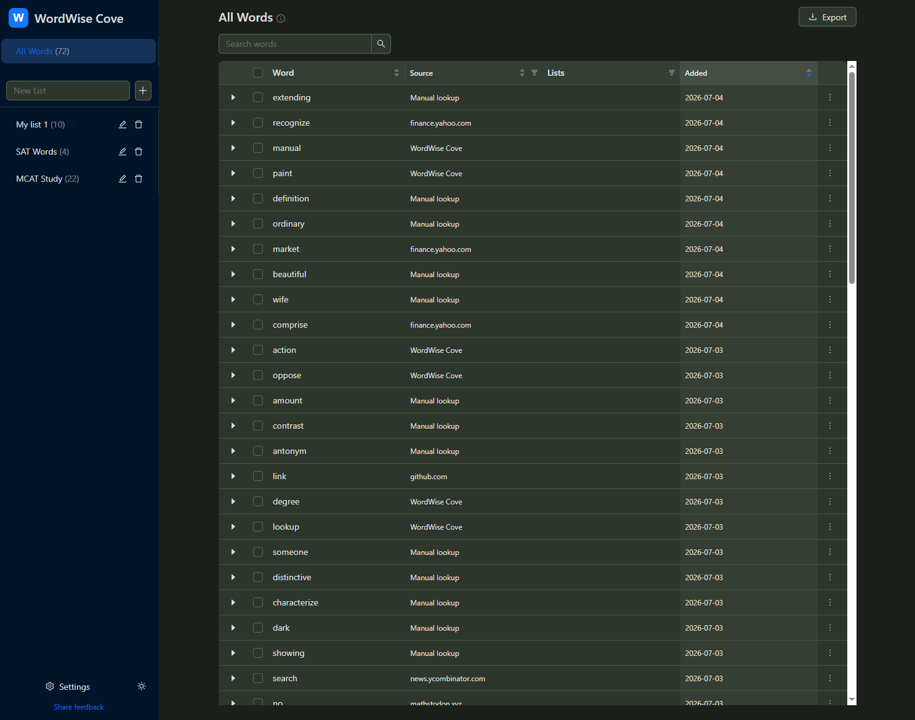Open the more menu for market
Image resolution: width=915 pixels, height=720 pixels.
pos(830,249)
